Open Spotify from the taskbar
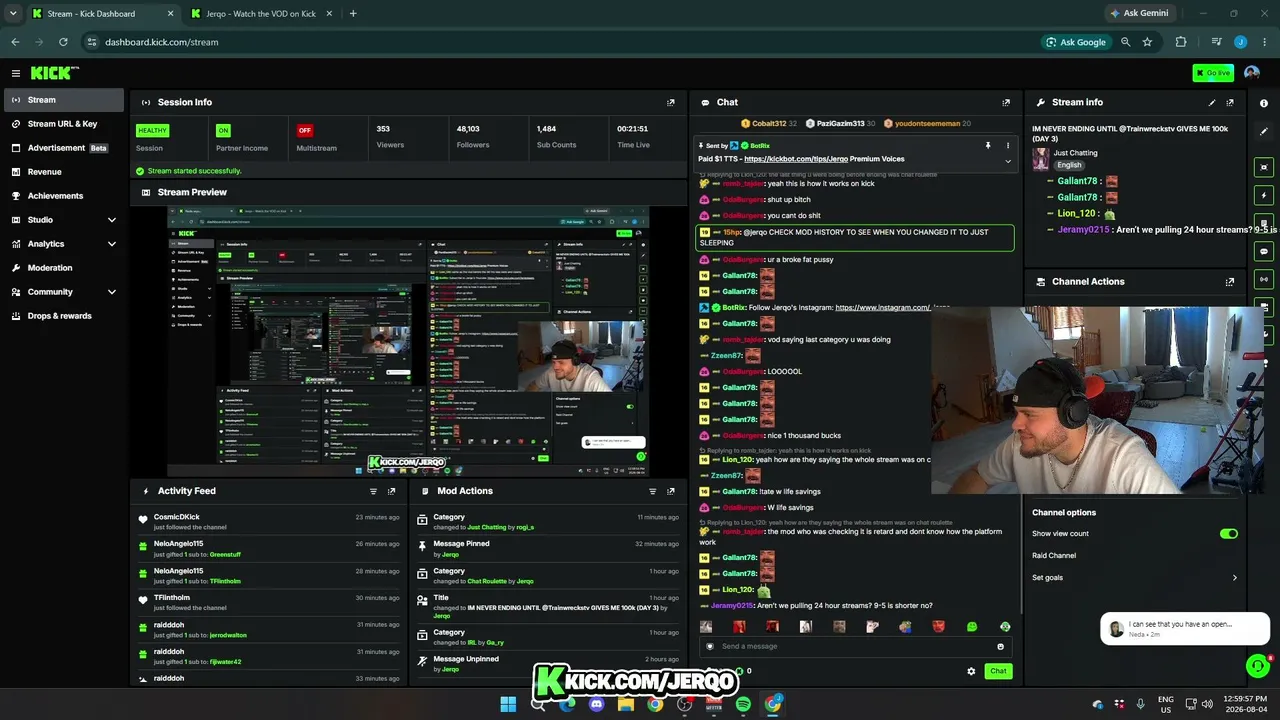The image size is (1280, 720). point(743,704)
